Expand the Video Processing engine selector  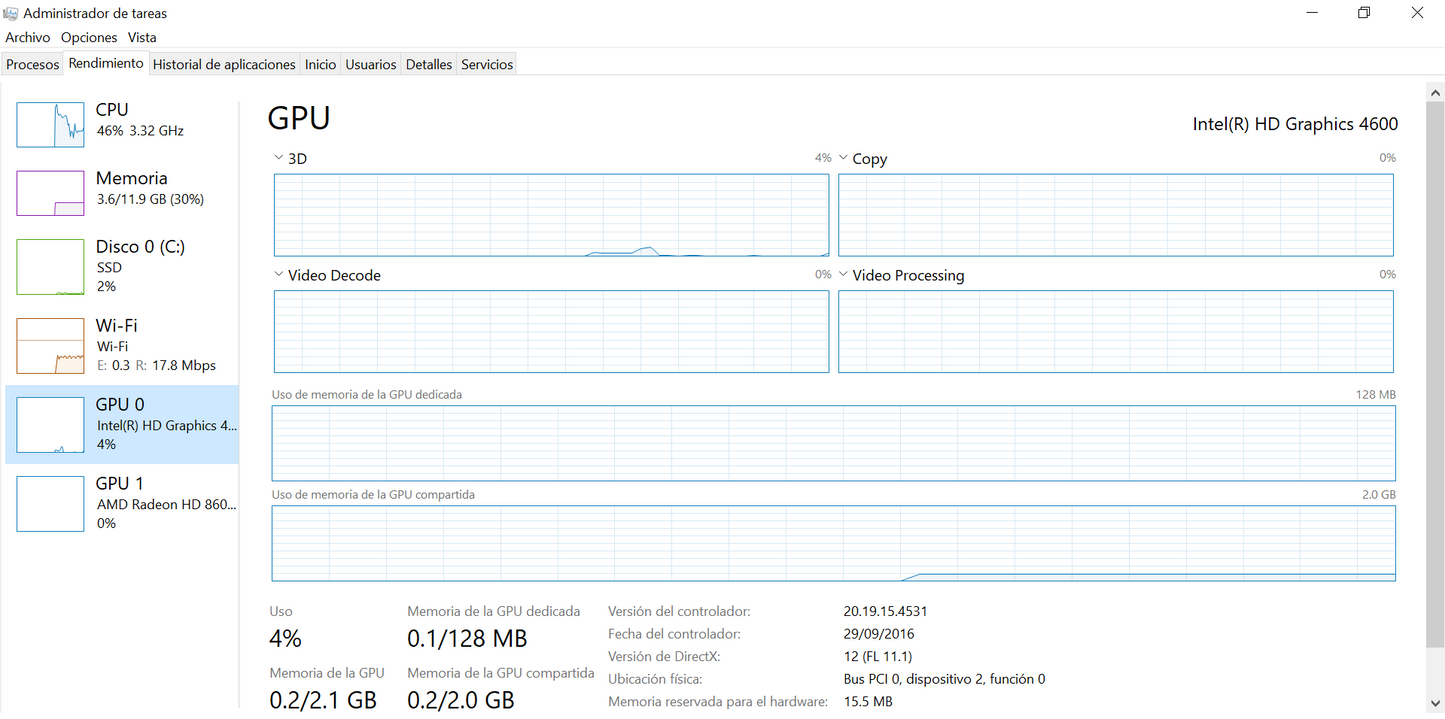pos(843,275)
